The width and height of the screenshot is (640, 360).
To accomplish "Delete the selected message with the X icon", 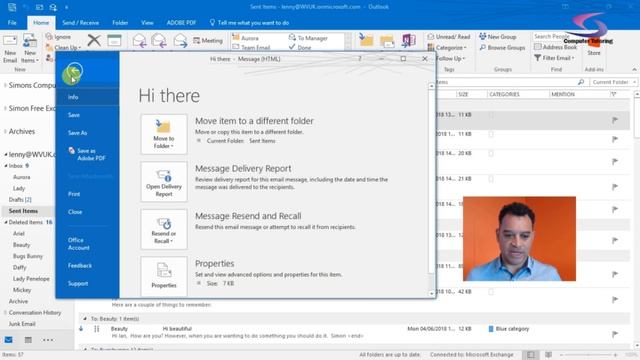I will click(x=94, y=40).
